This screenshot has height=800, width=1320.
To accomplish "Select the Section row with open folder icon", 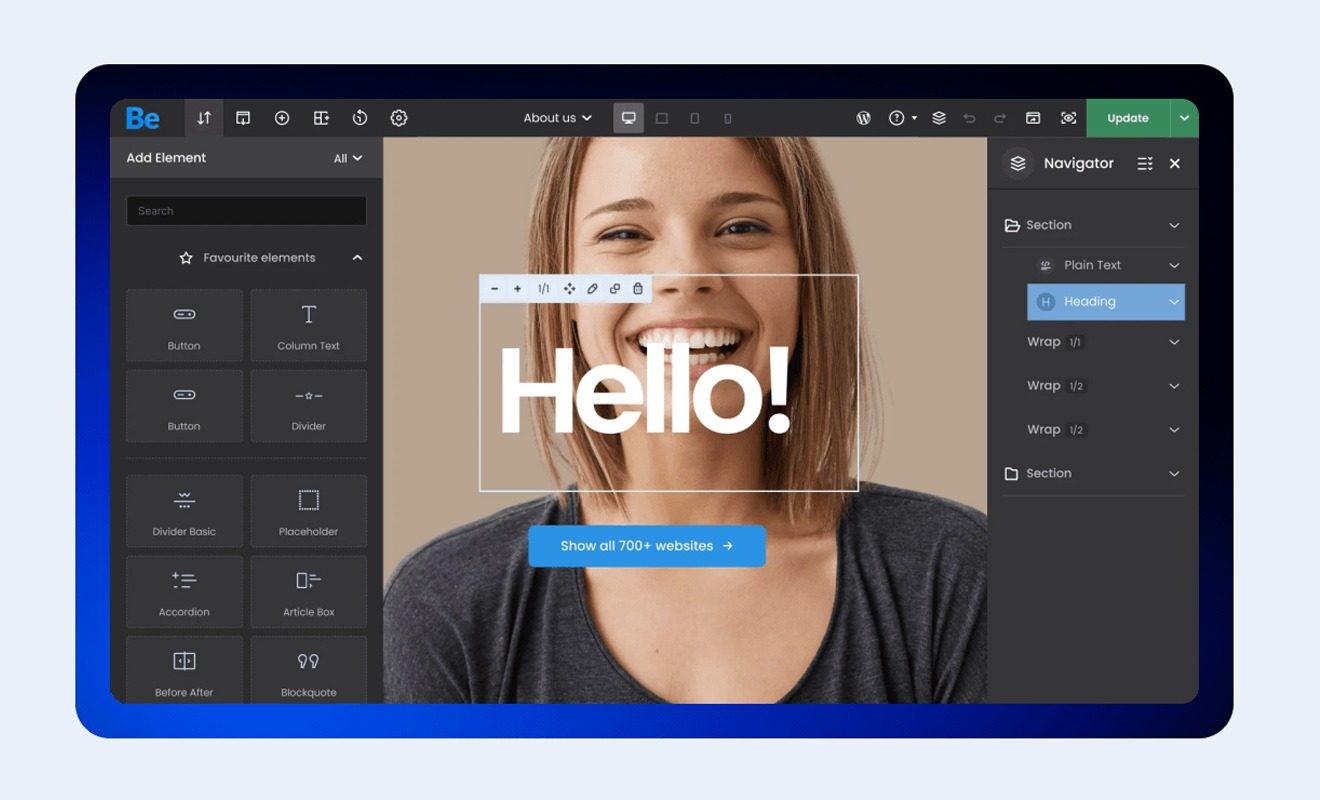I will coord(1094,225).
